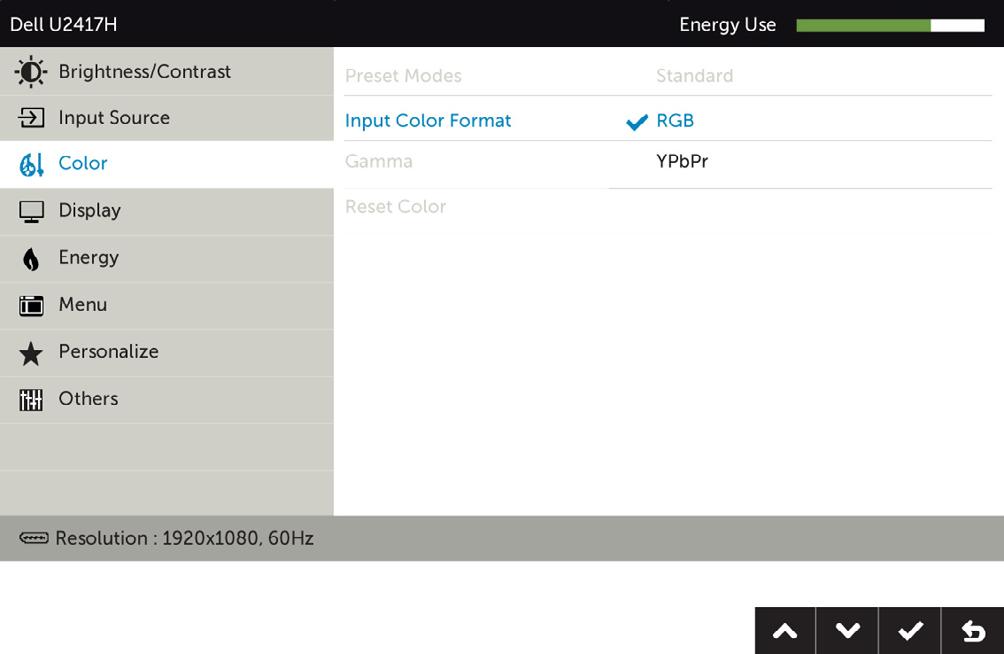The image size is (1004, 654).
Task: Click the Dell U2417H title text
Action: pyautogui.click(x=63, y=25)
